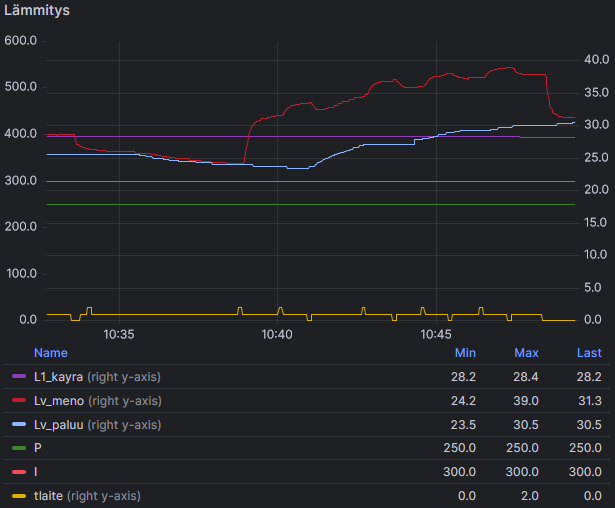615x508 pixels.
Task: Sort legend by Last column header
Action: pyautogui.click(x=589, y=353)
